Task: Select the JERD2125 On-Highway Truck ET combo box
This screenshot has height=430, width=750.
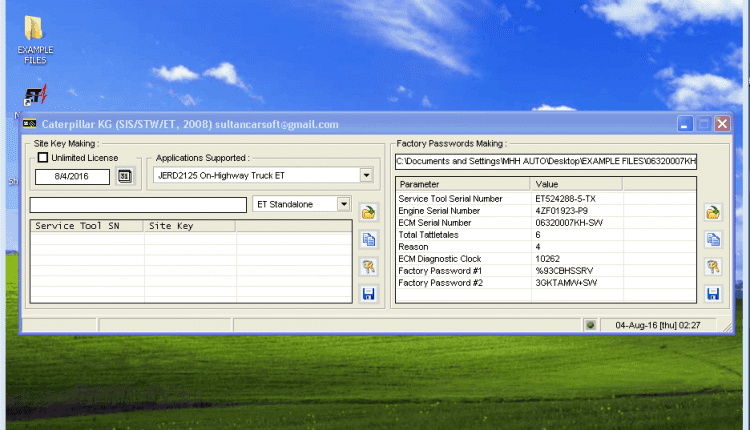Action: (x=263, y=175)
